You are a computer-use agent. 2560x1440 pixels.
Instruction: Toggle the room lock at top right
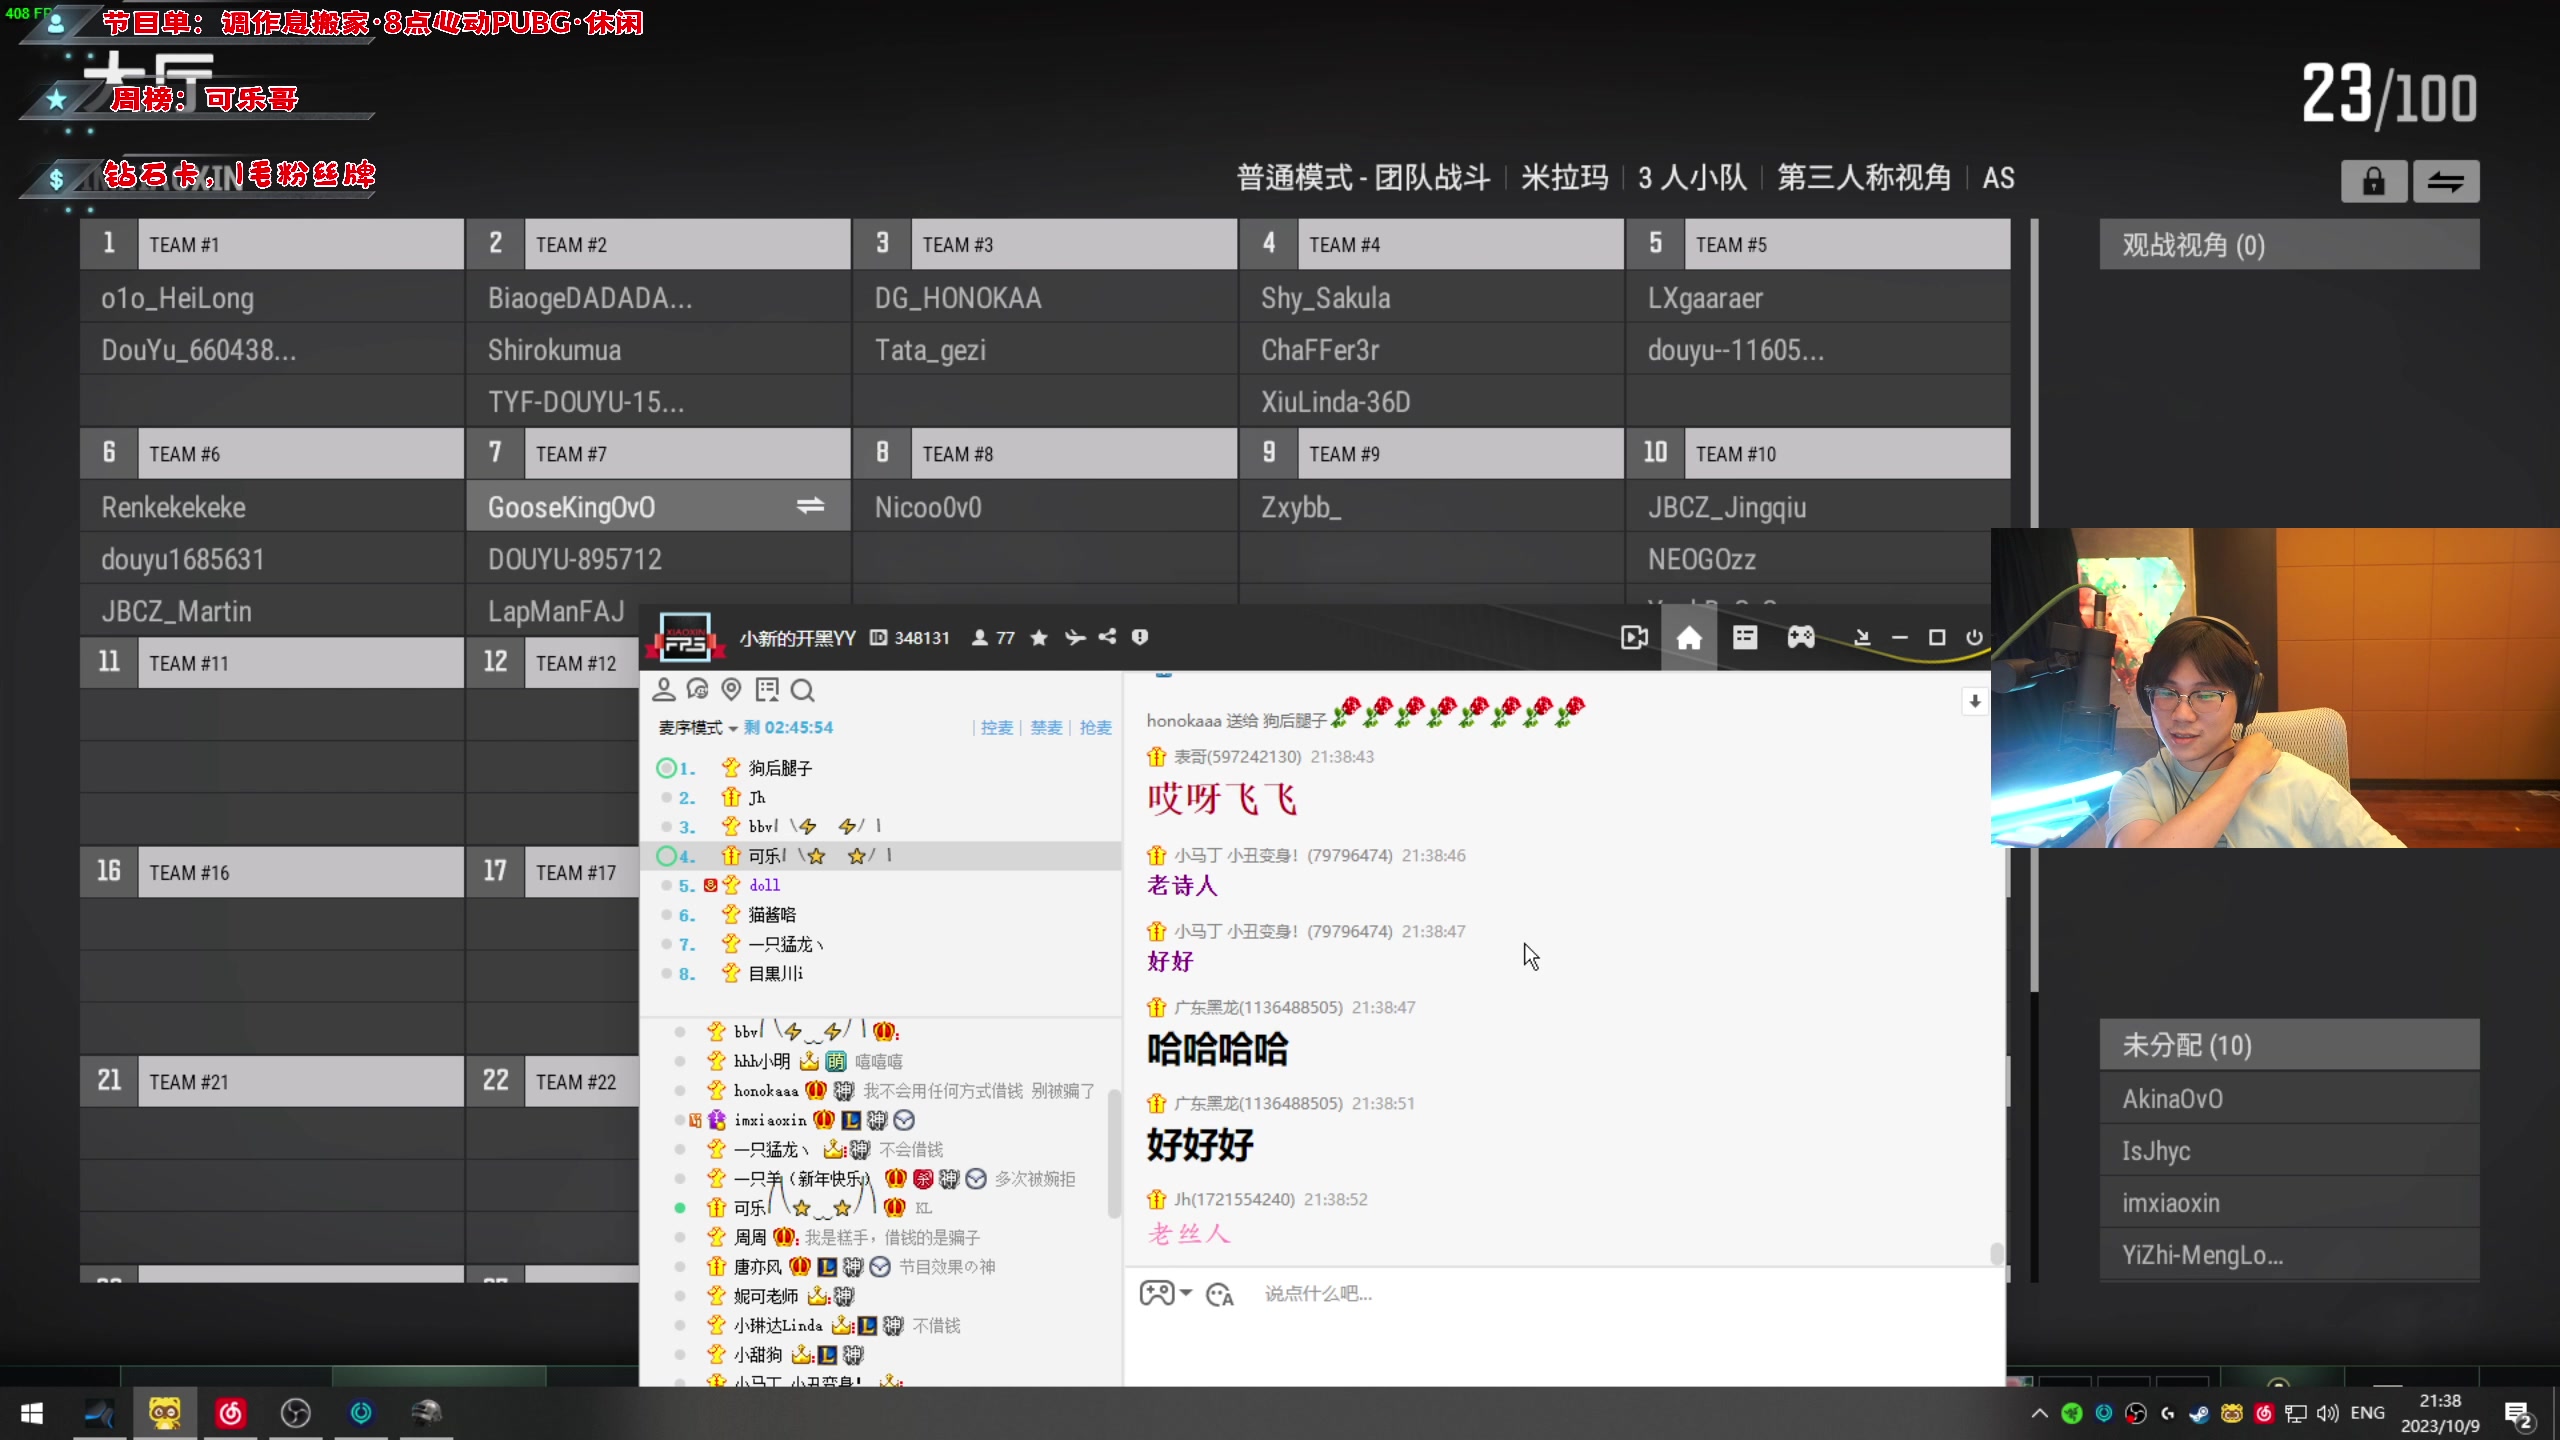[x=2373, y=181]
